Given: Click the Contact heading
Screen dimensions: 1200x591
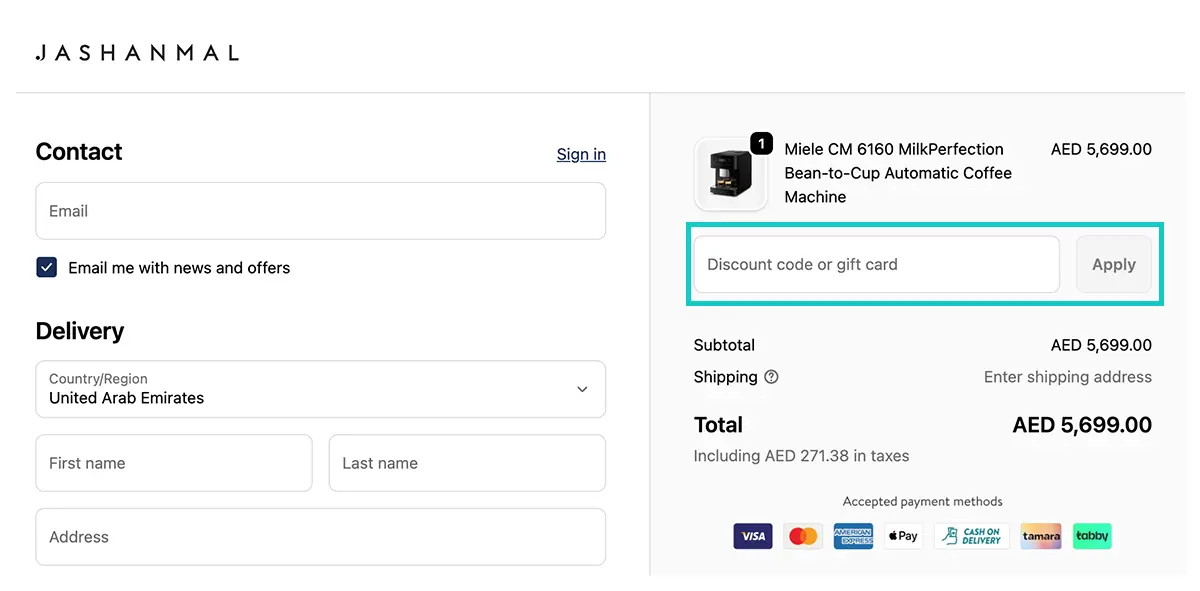Looking at the screenshot, I should tap(79, 152).
